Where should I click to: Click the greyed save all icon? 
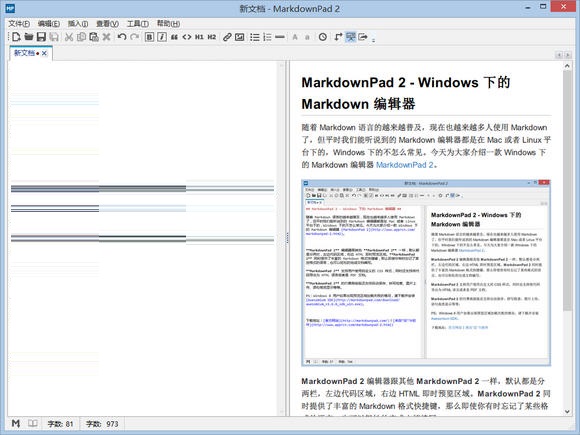coord(54,37)
